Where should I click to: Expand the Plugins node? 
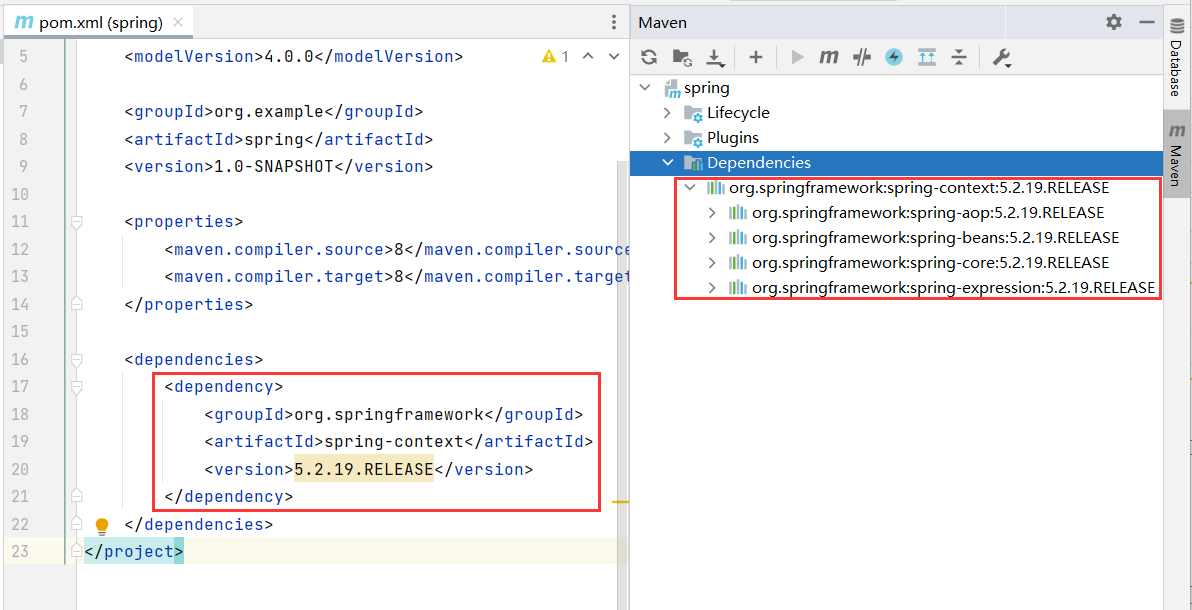tap(668, 138)
